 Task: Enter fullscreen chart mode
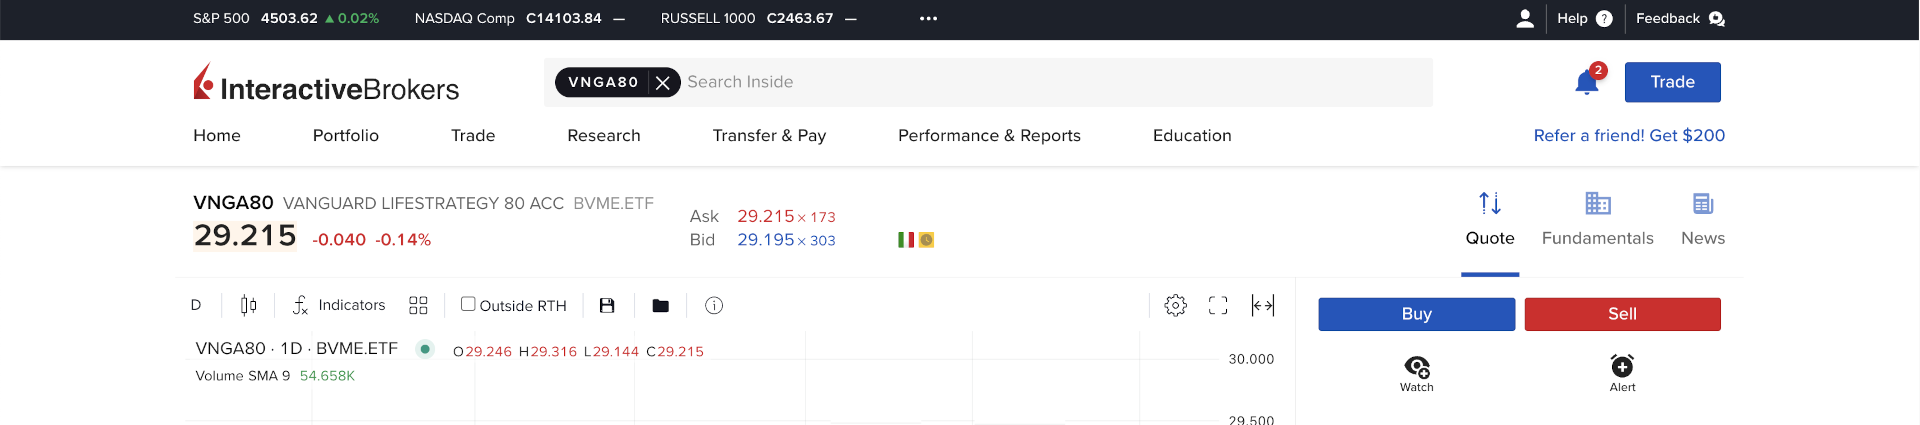click(1218, 305)
